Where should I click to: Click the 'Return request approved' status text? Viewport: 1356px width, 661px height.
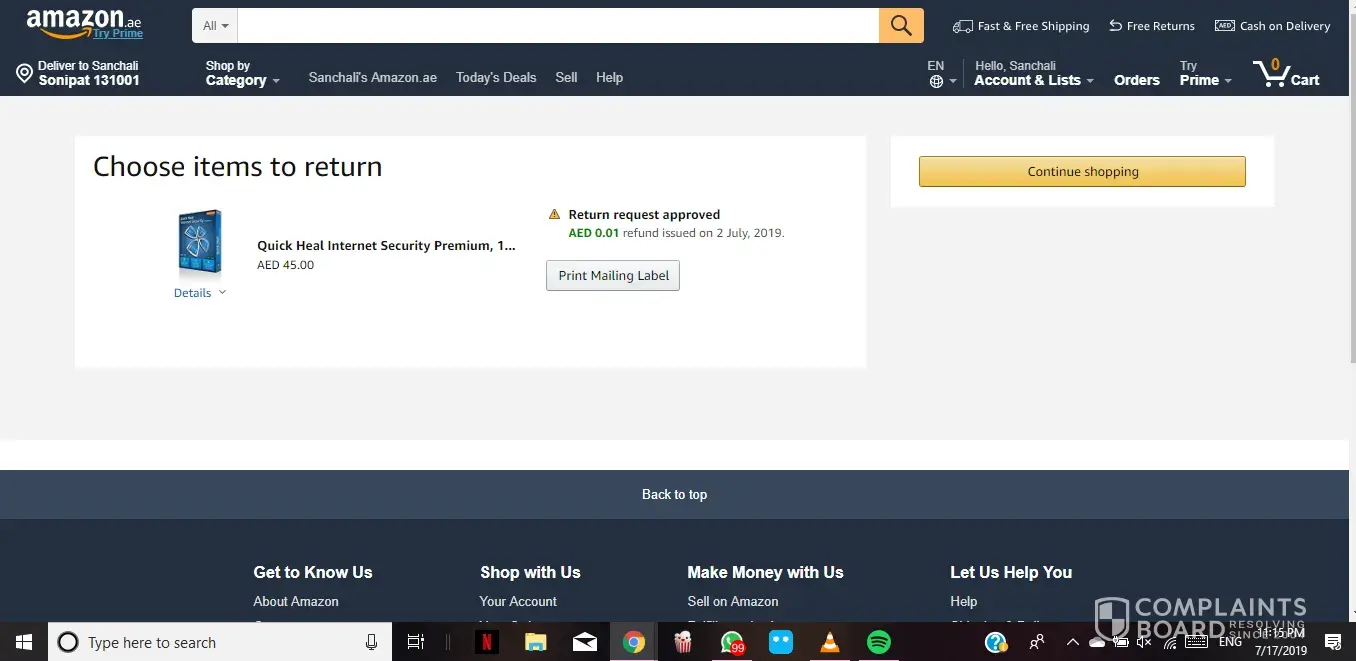pos(644,214)
